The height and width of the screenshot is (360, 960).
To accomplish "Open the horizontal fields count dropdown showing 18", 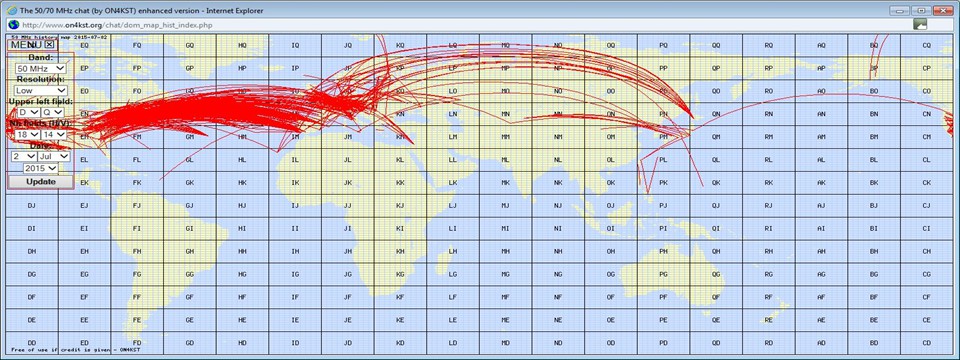I will [x=28, y=134].
